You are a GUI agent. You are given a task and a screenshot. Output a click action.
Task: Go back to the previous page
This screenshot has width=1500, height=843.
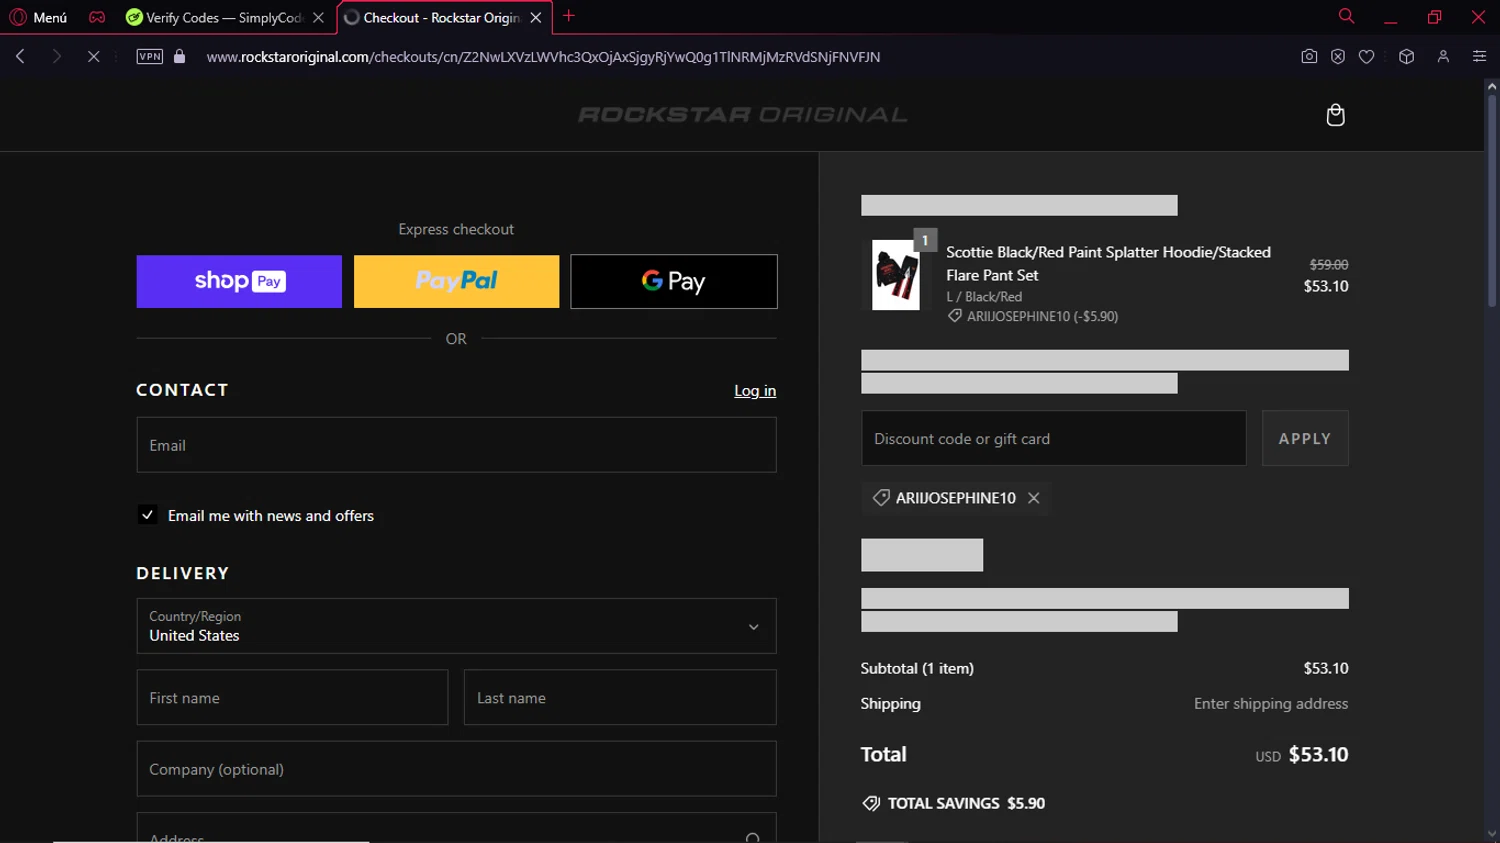tap(20, 57)
